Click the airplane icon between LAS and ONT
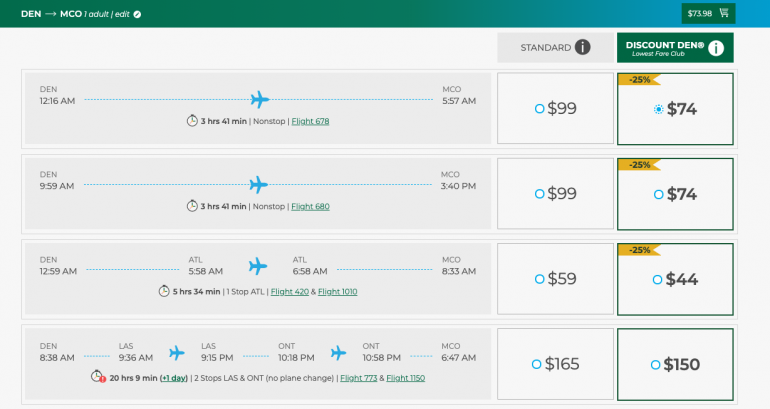The height and width of the screenshot is (409, 770). pyautogui.click(x=177, y=352)
